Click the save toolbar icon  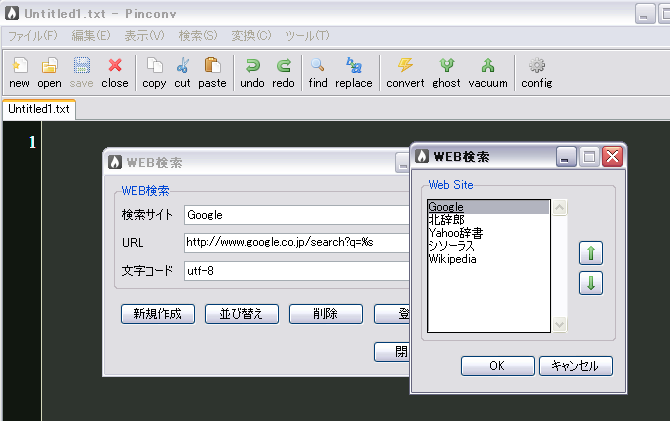click(x=81, y=66)
